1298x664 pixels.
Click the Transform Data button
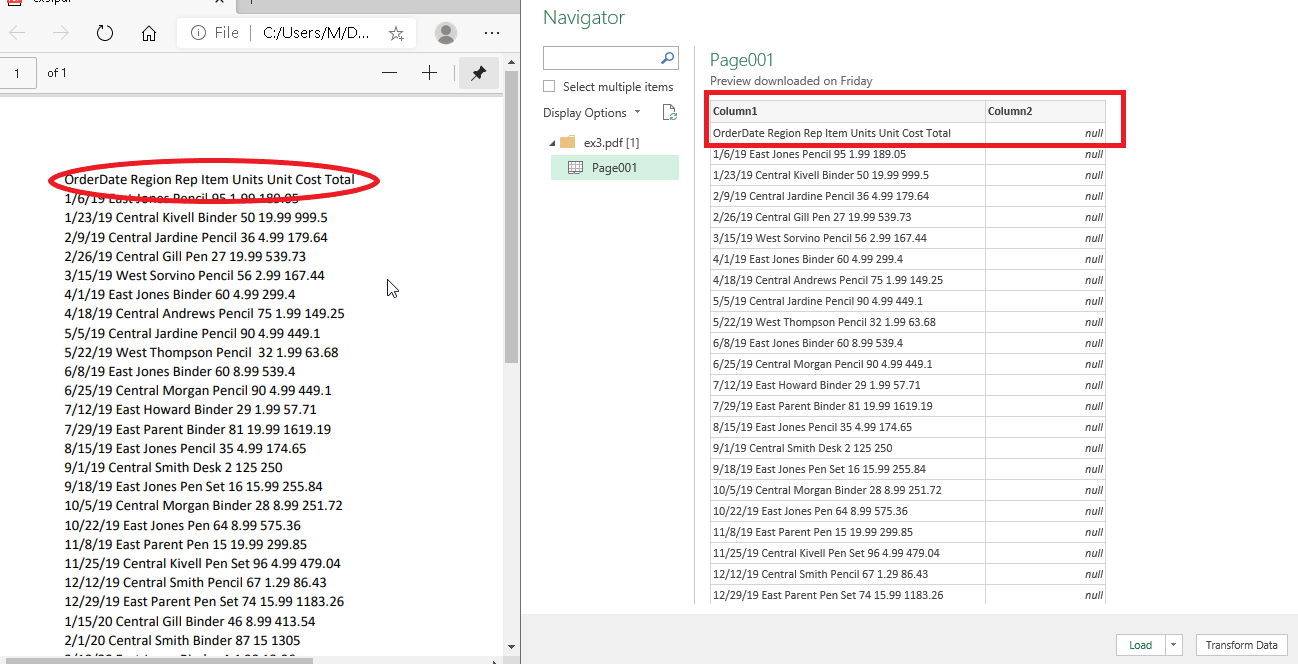click(1242, 645)
